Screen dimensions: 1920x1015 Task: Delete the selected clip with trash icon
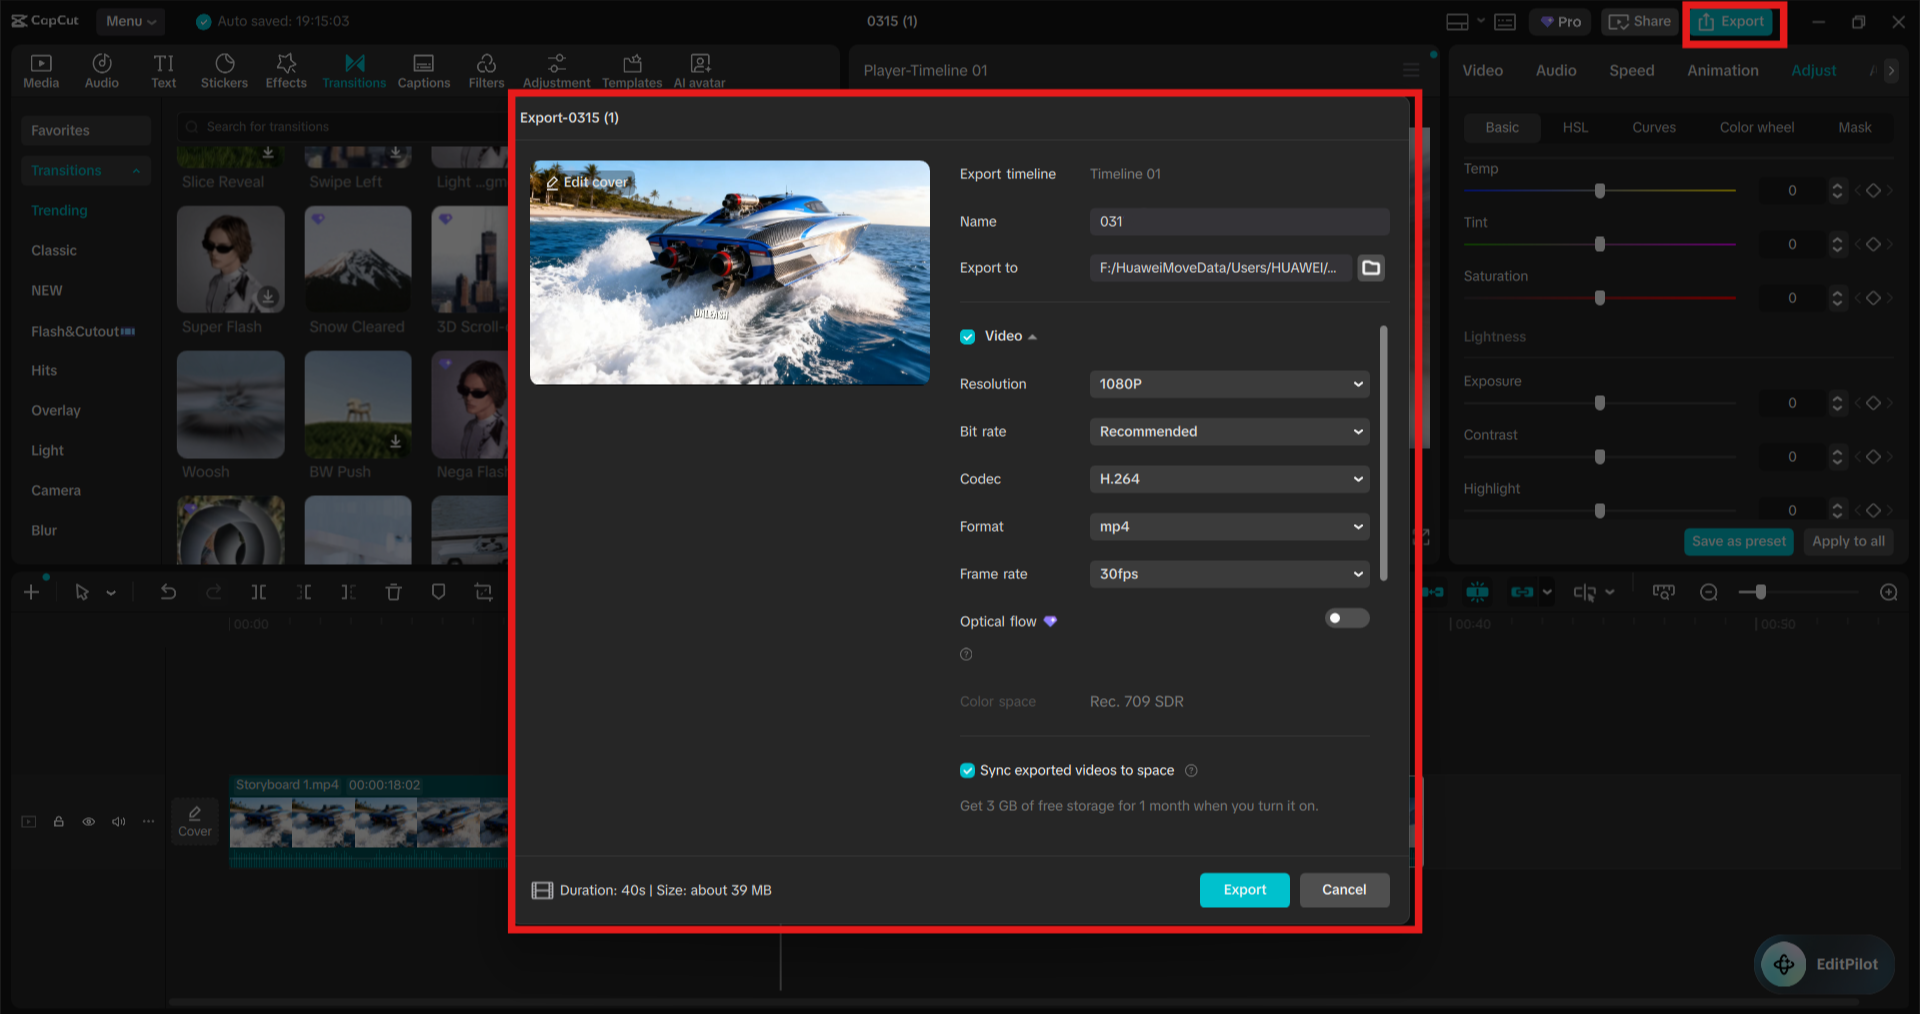(394, 593)
